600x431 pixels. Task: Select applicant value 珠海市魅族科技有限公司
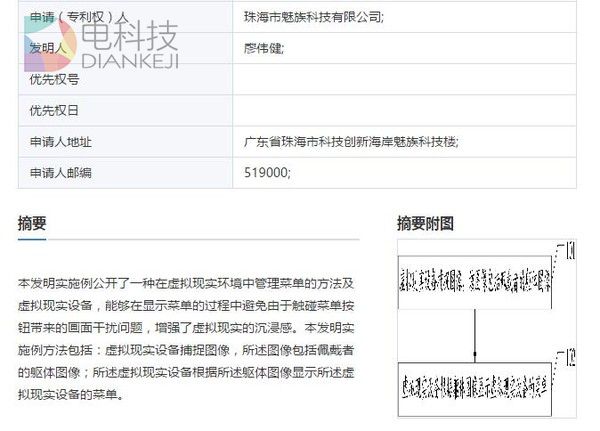(313, 17)
